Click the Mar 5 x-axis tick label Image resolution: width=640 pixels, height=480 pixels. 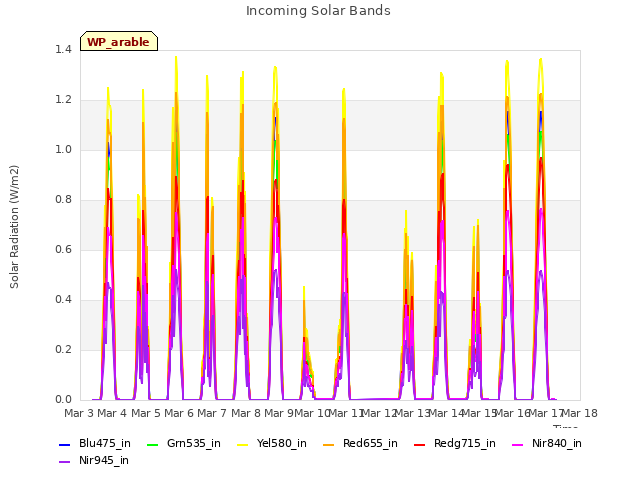point(146,413)
